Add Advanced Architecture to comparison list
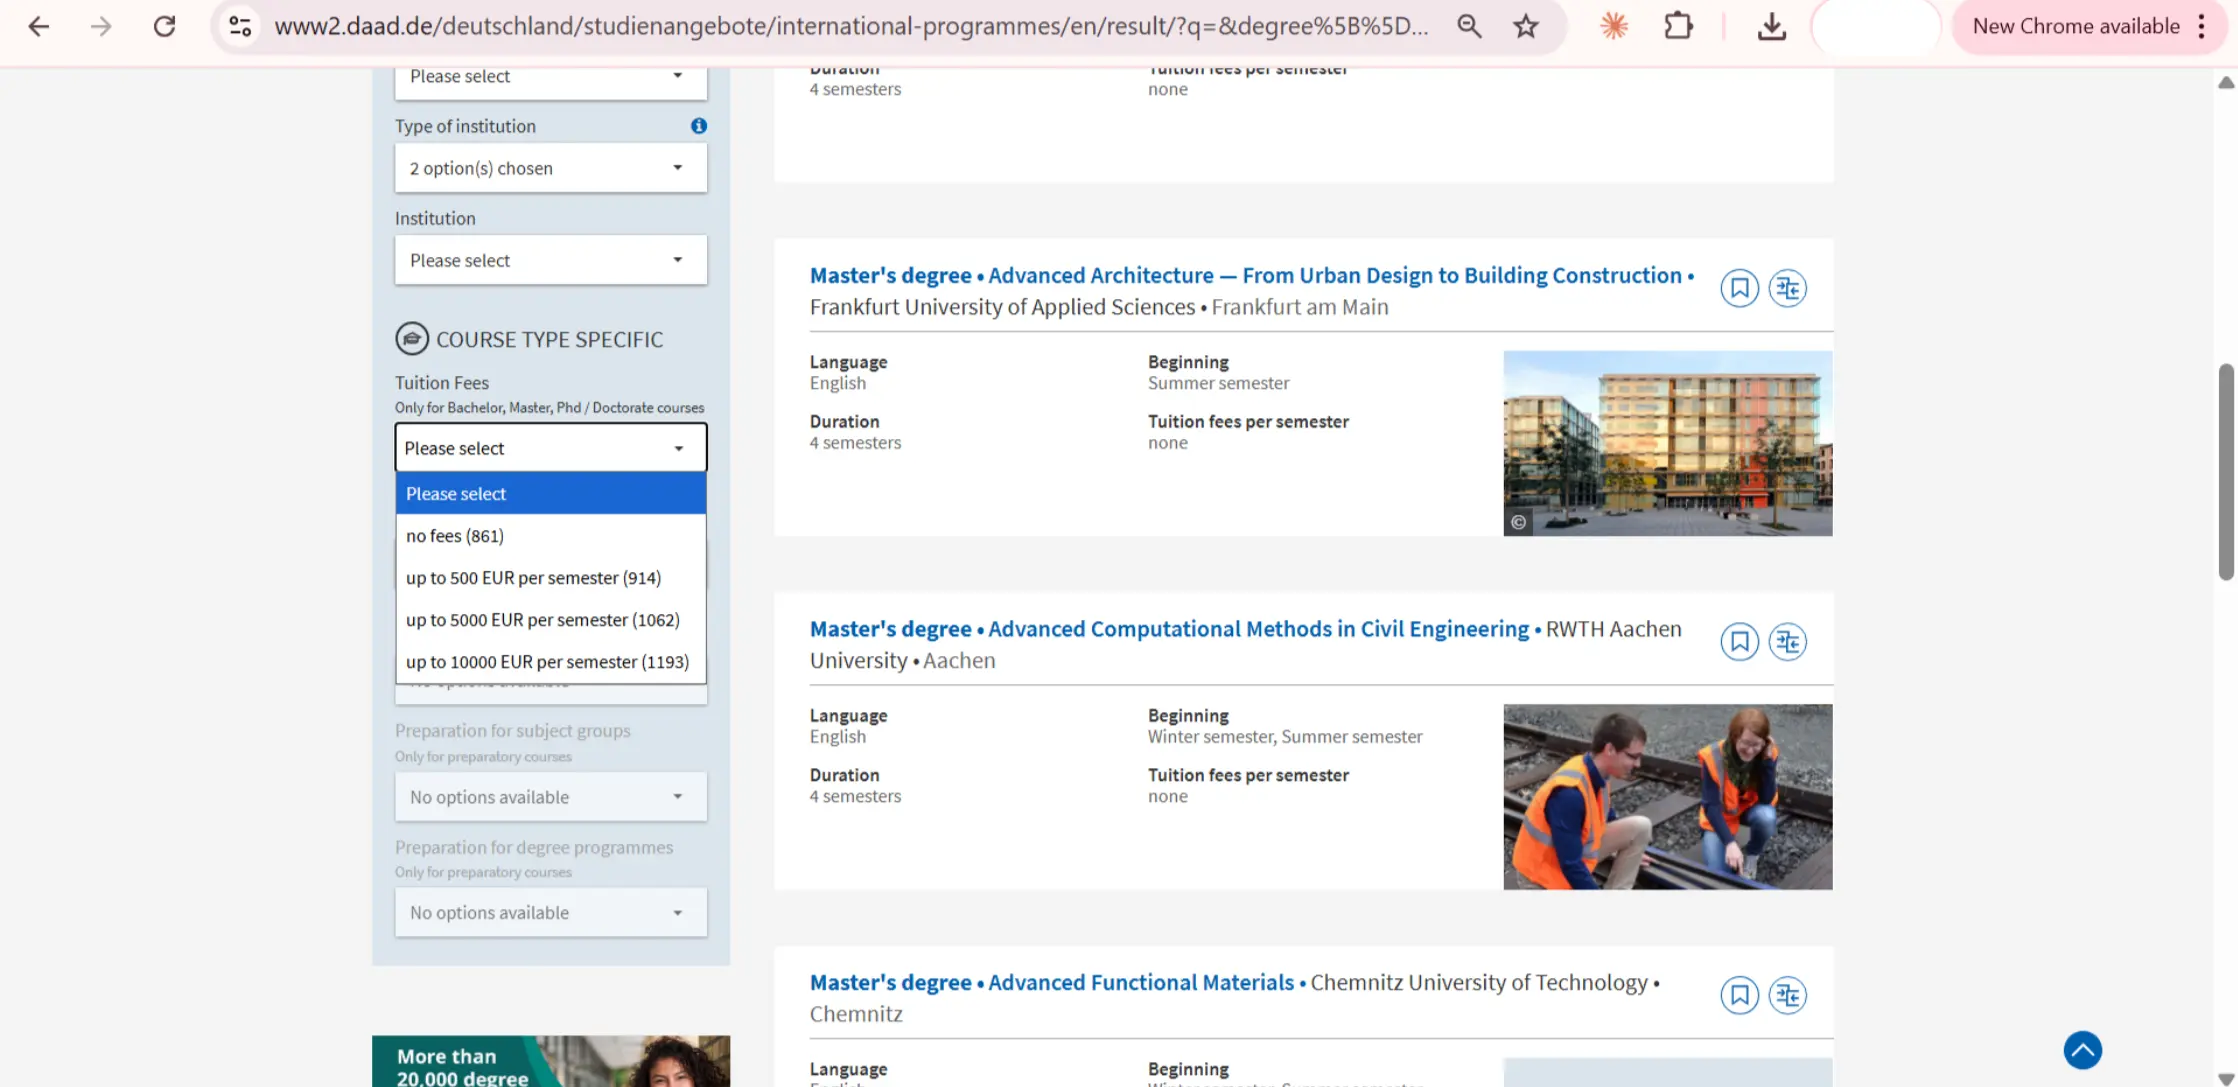The width and height of the screenshot is (2238, 1087). point(1788,288)
